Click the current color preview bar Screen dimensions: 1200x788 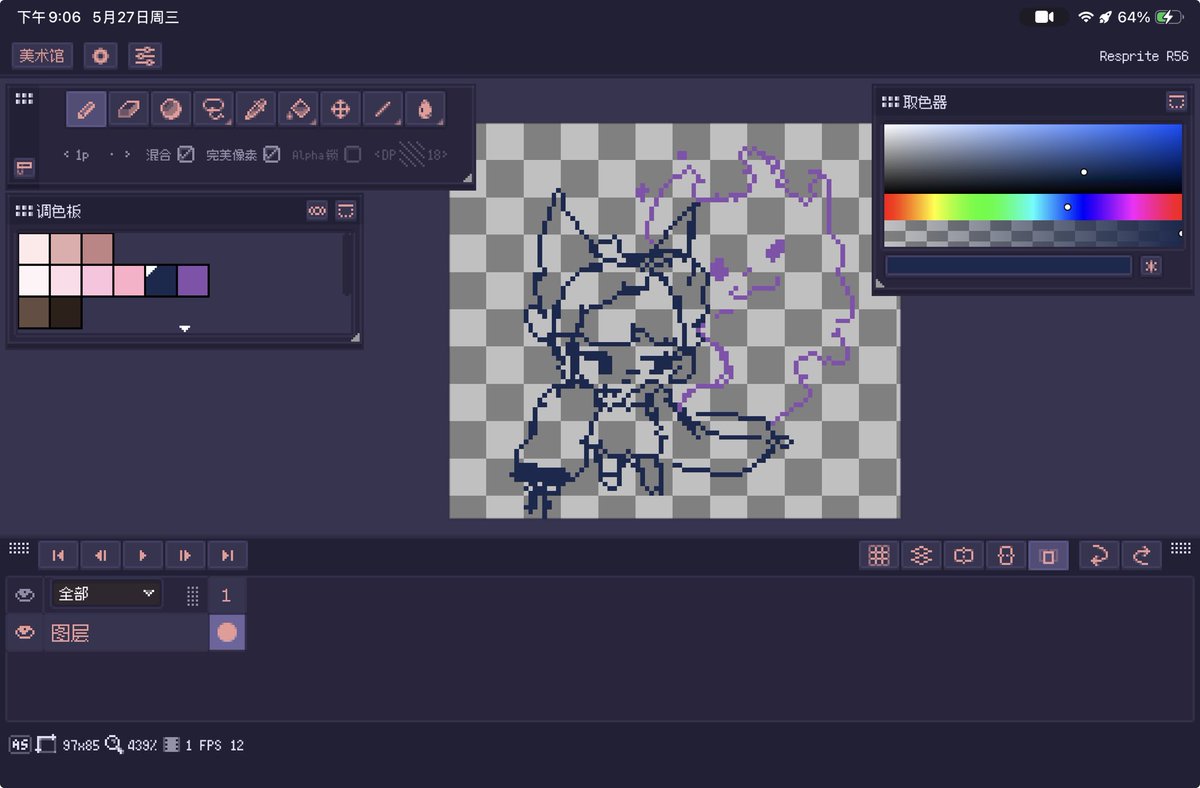point(1009,266)
